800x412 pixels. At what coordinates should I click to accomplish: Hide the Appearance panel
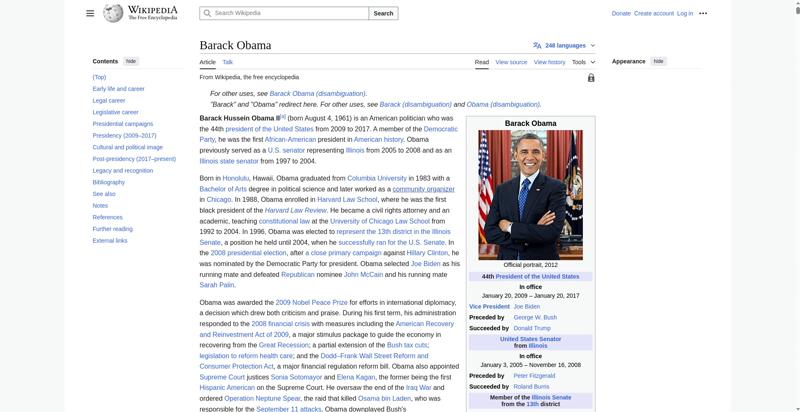(x=659, y=61)
